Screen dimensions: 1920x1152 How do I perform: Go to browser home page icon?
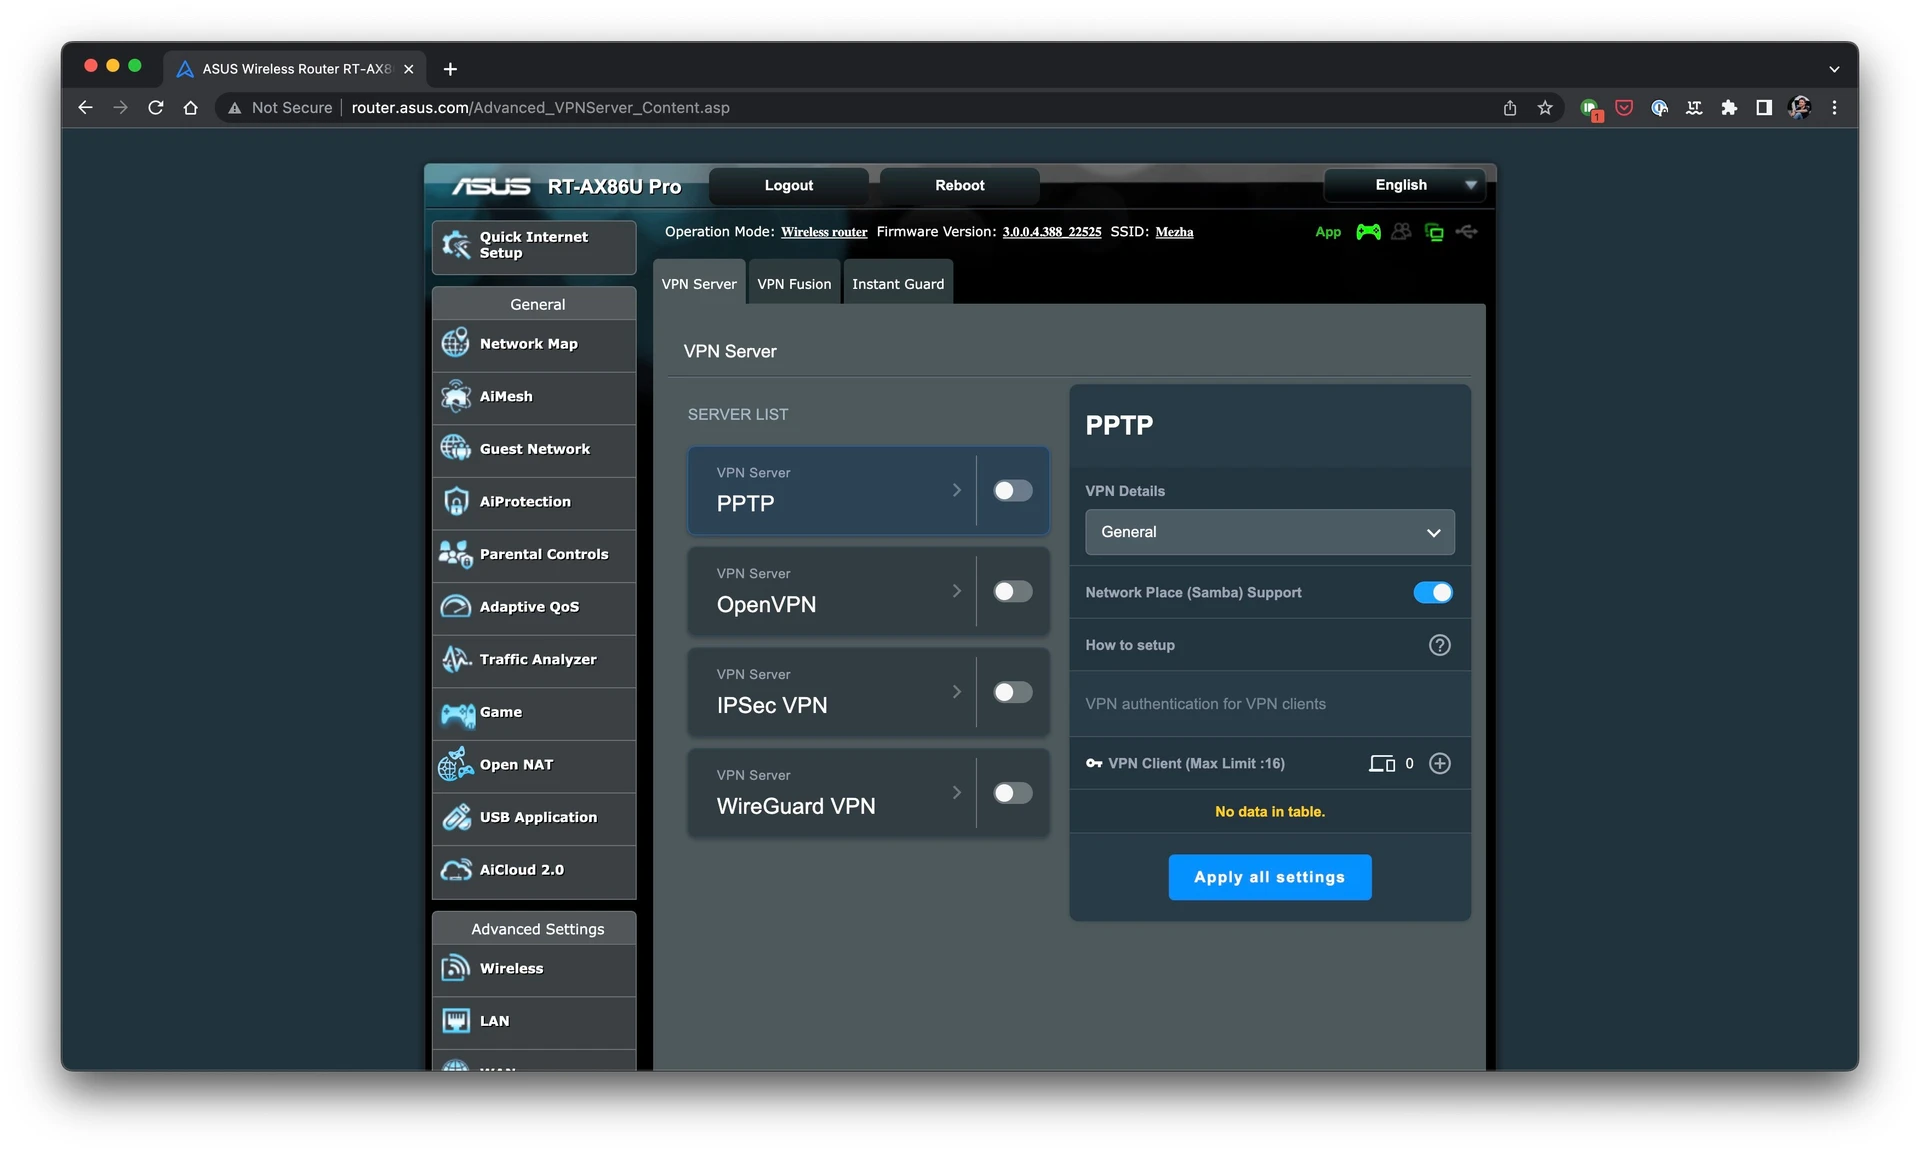(x=190, y=107)
